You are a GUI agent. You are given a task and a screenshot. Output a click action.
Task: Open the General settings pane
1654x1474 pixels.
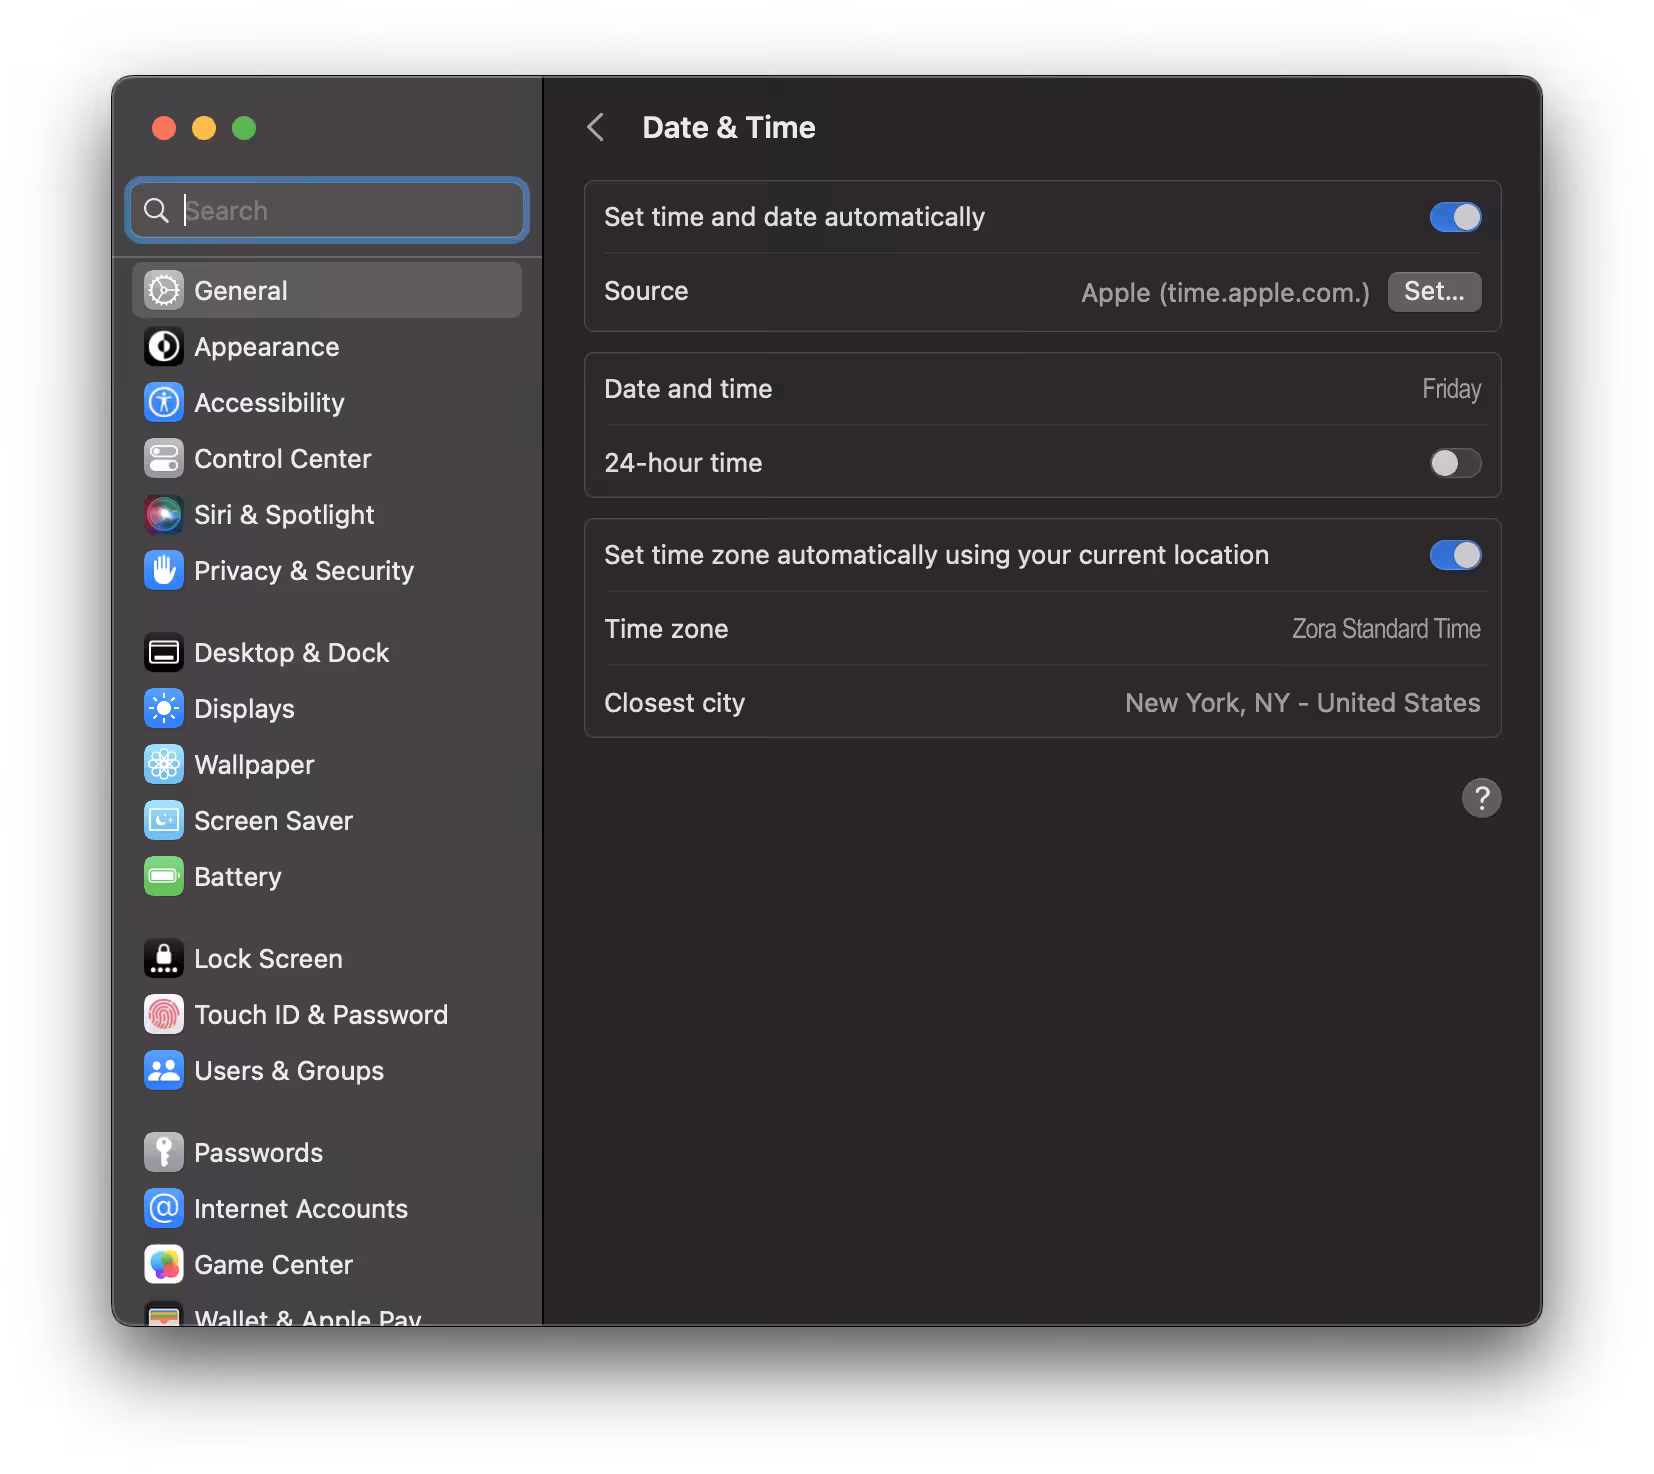coord(327,290)
